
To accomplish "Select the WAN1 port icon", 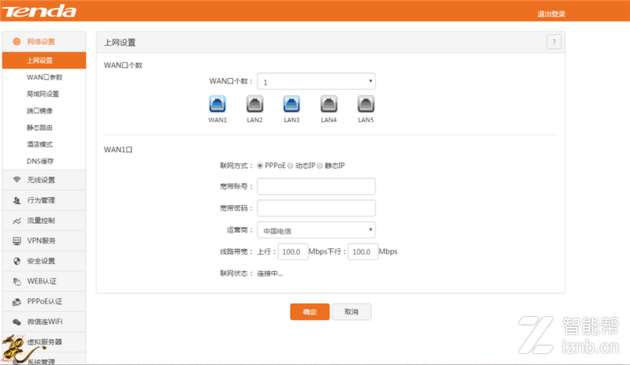I will click(217, 104).
